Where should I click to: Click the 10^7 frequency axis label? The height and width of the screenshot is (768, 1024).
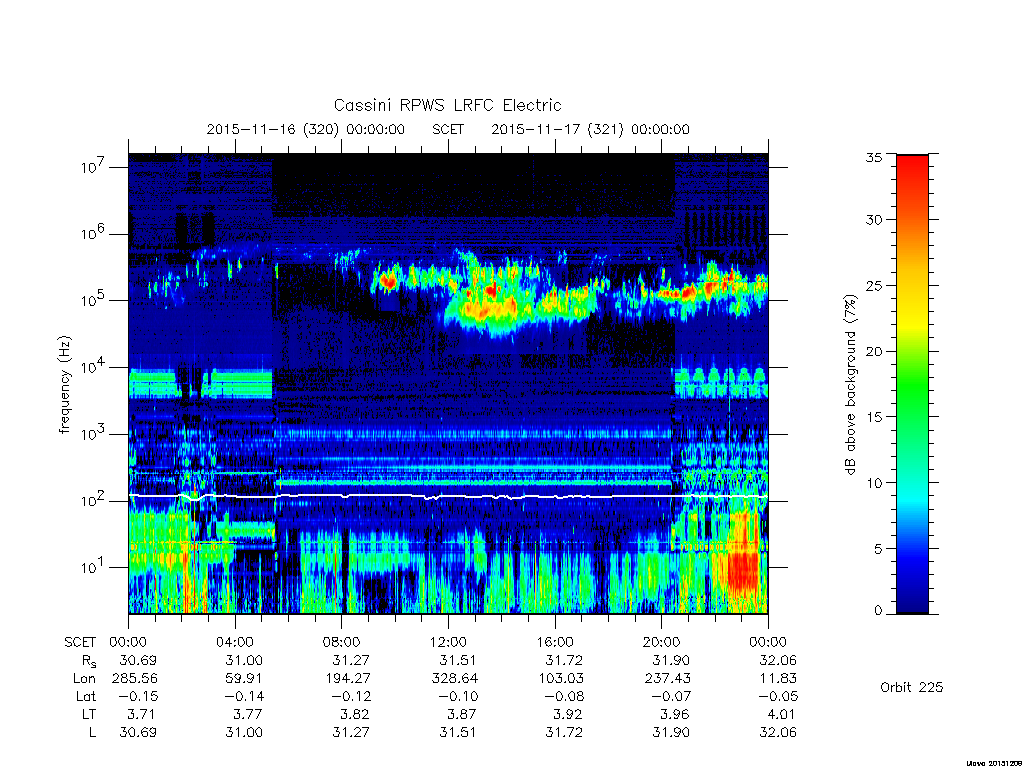[93, 167]
